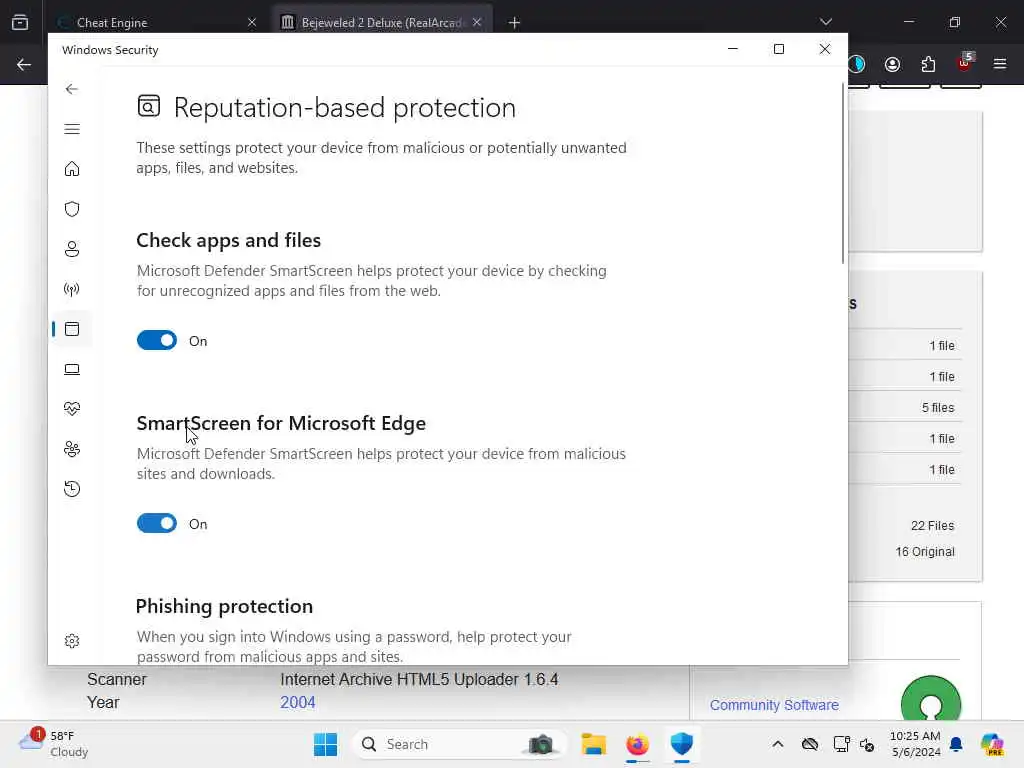Open the 2004 year link
1024x768 pixels.
pyautogui.click(x=298, y=702)
